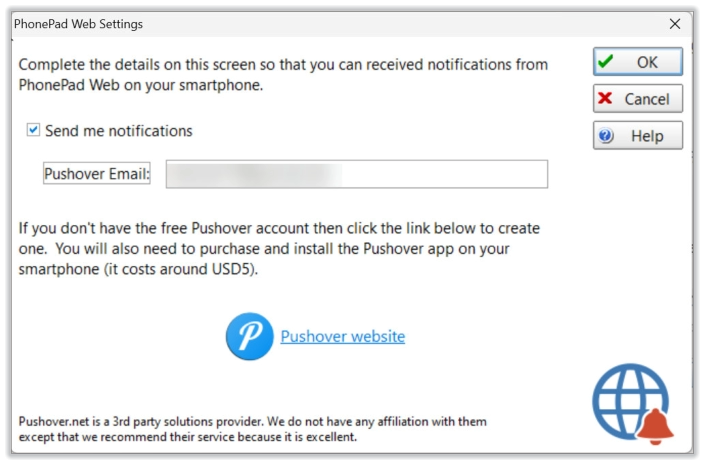This screenshot has width=705, height=465.
Task: Click the blue question mark Help icon
Action: pyautogui.click(x=606, y=135)
